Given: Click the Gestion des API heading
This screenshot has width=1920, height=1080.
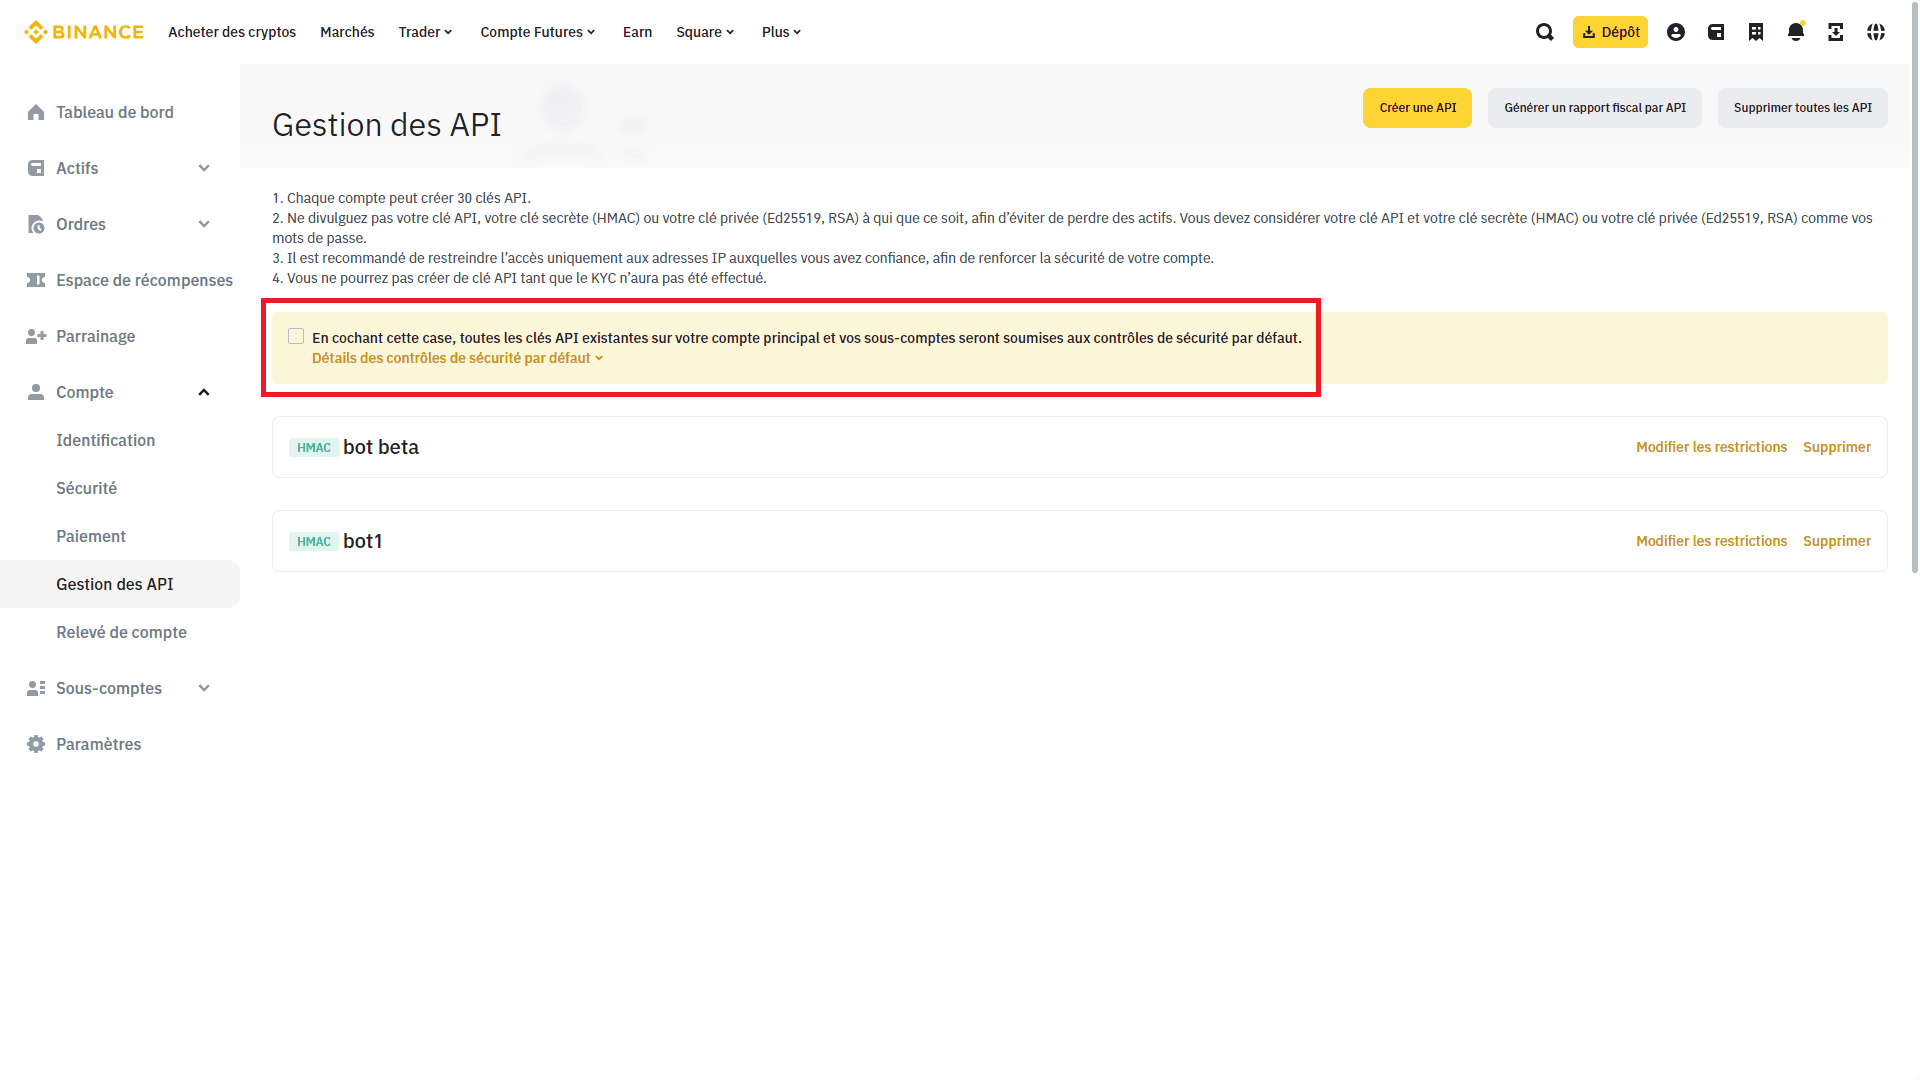Looking at the screenshot, I should 387,125.
